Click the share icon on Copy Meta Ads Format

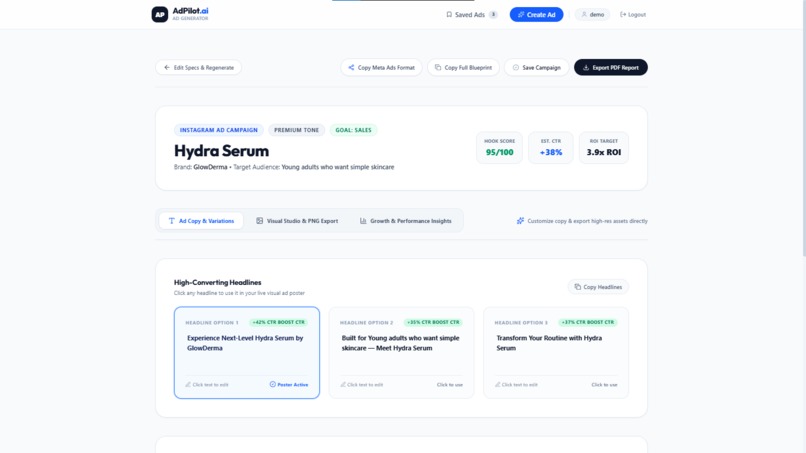point(351,67)
